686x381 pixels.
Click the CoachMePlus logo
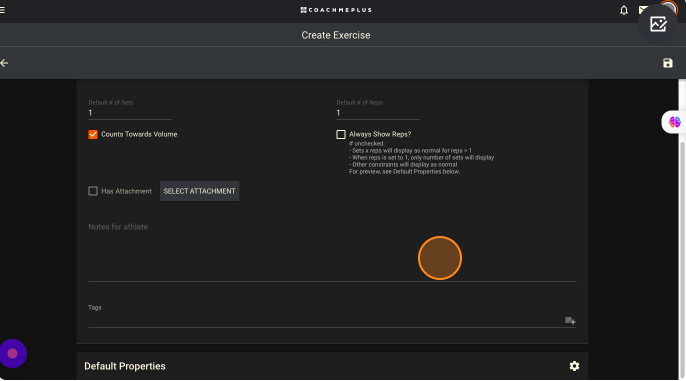(x=336, y=10)
